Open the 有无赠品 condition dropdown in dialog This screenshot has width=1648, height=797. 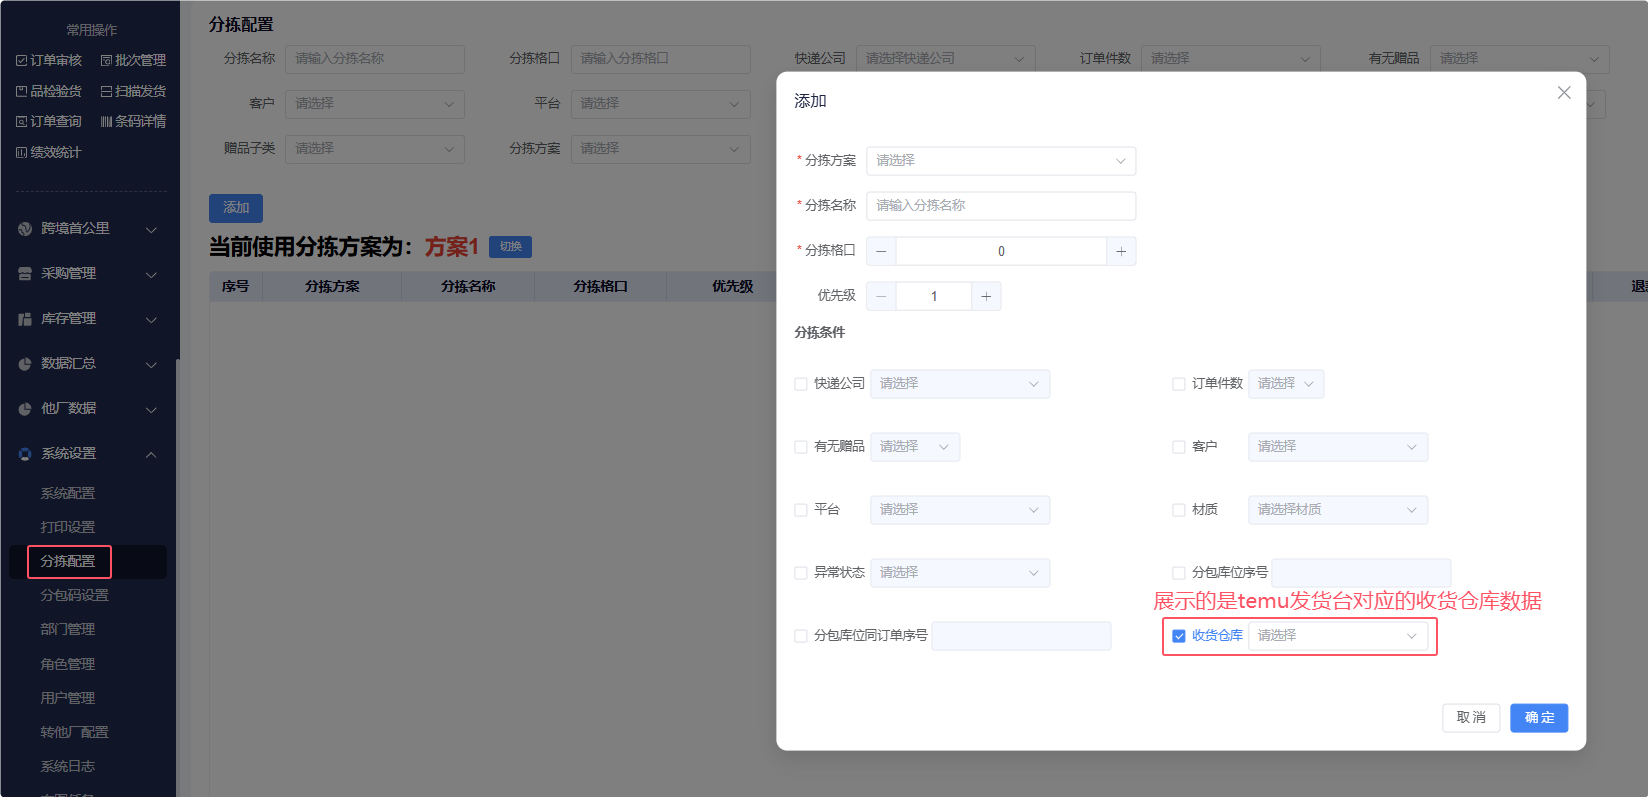[915, 447]
